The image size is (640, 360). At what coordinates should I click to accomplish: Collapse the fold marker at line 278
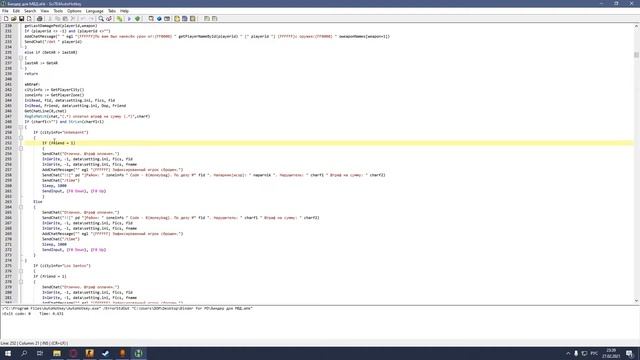[x=21, y=282]
